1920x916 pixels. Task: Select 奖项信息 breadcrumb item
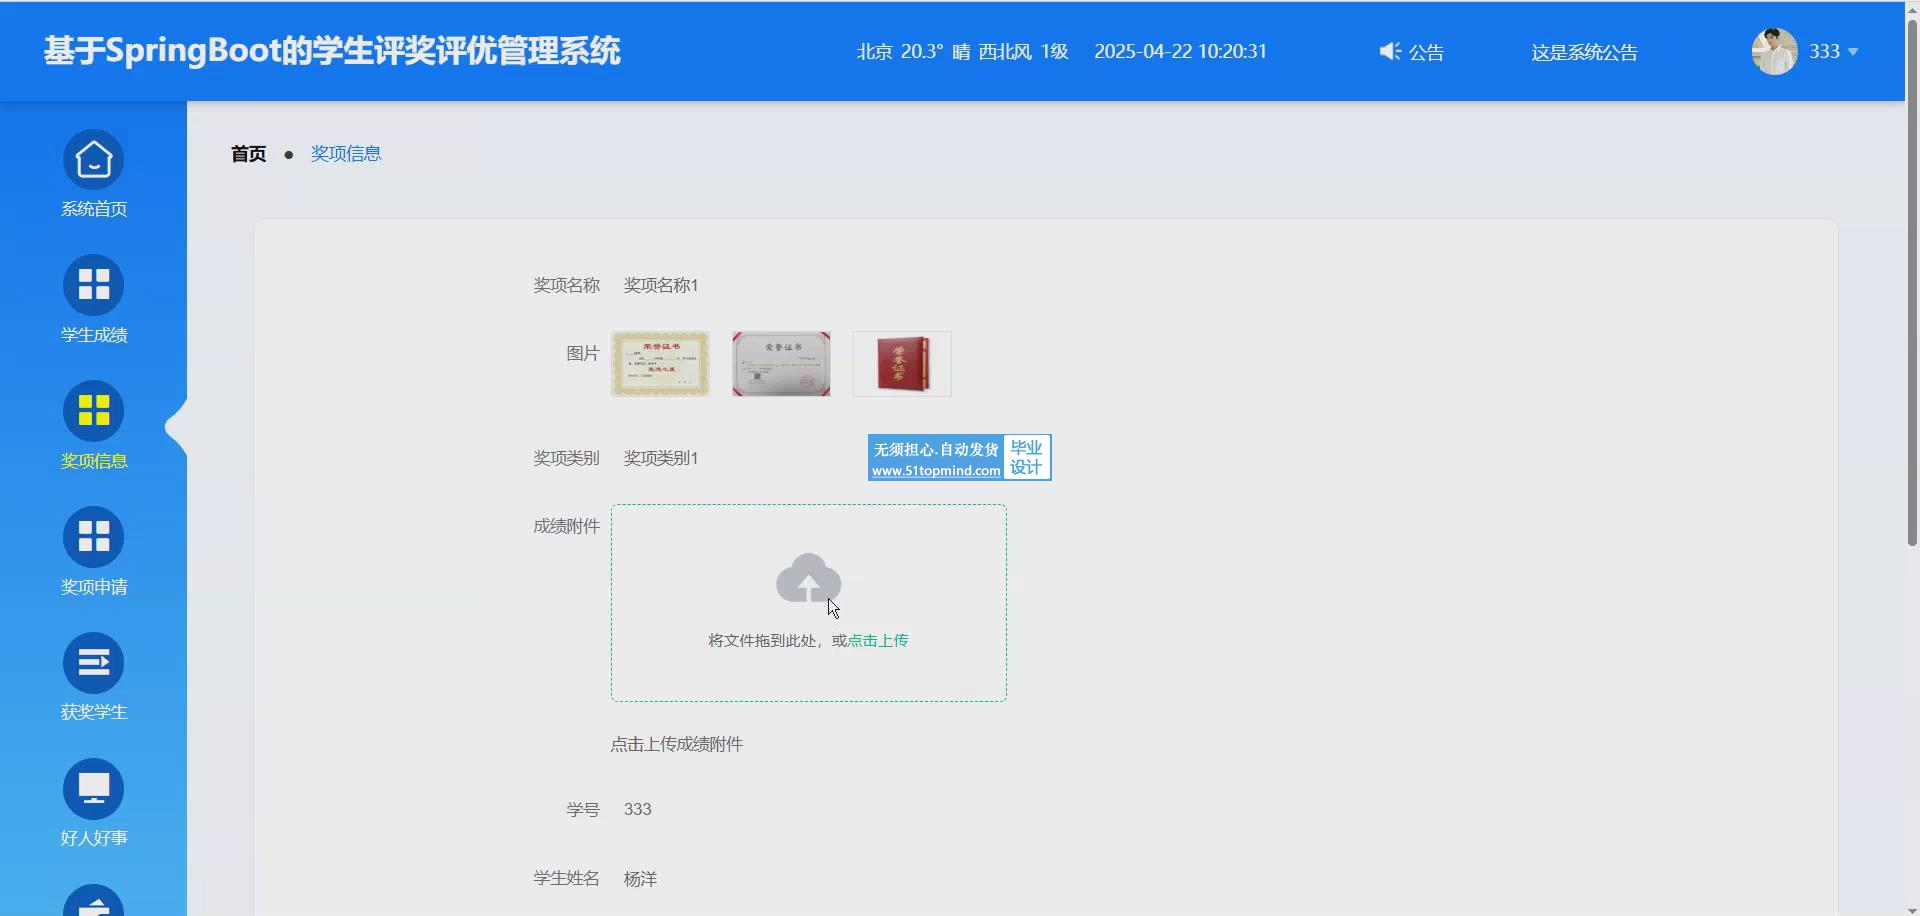346,154
